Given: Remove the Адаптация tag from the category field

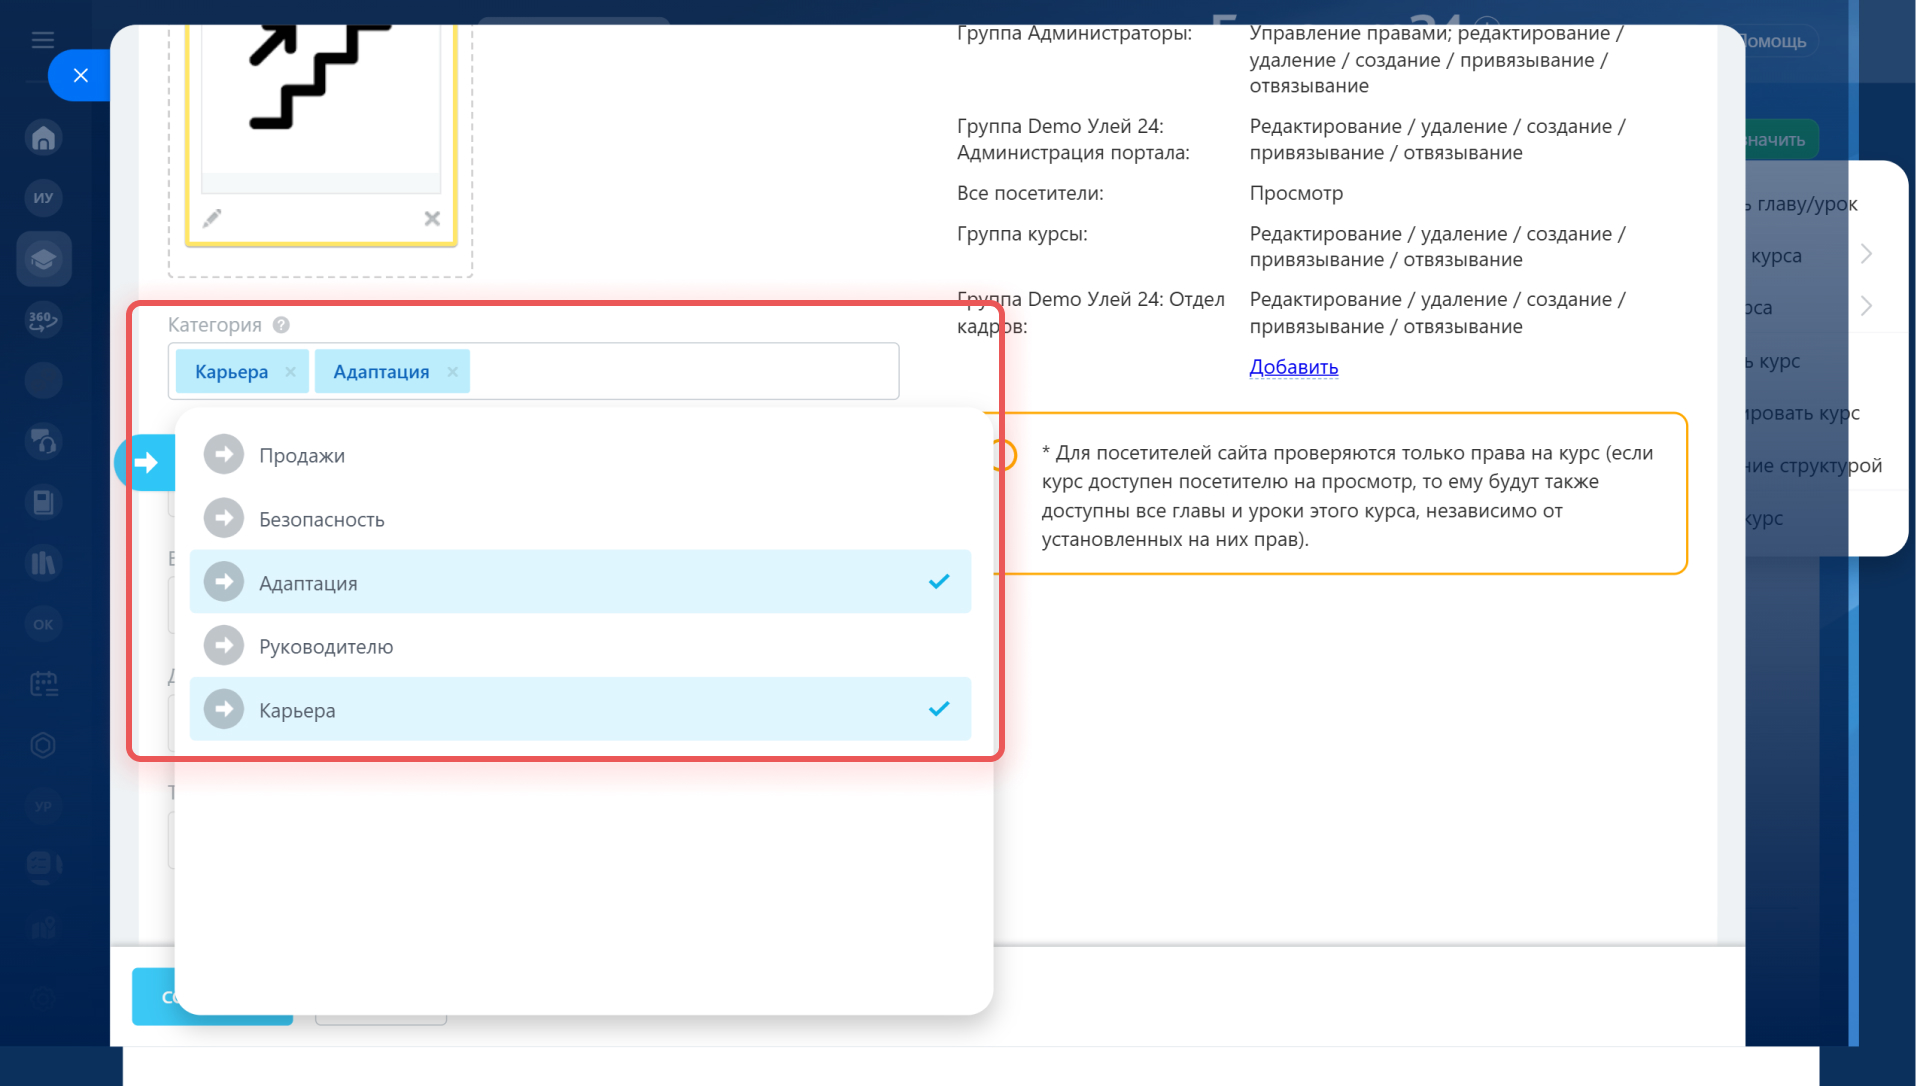Looking at the screenshot, I should [452, 372].
